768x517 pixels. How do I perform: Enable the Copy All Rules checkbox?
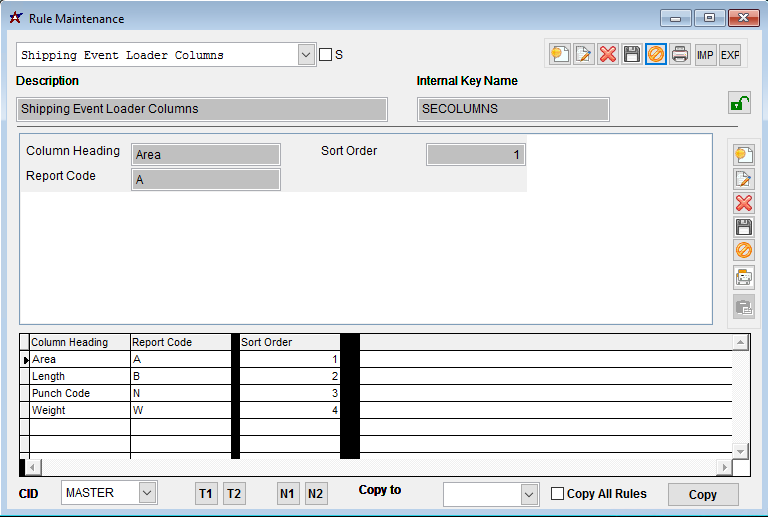(x=557, y=494)
